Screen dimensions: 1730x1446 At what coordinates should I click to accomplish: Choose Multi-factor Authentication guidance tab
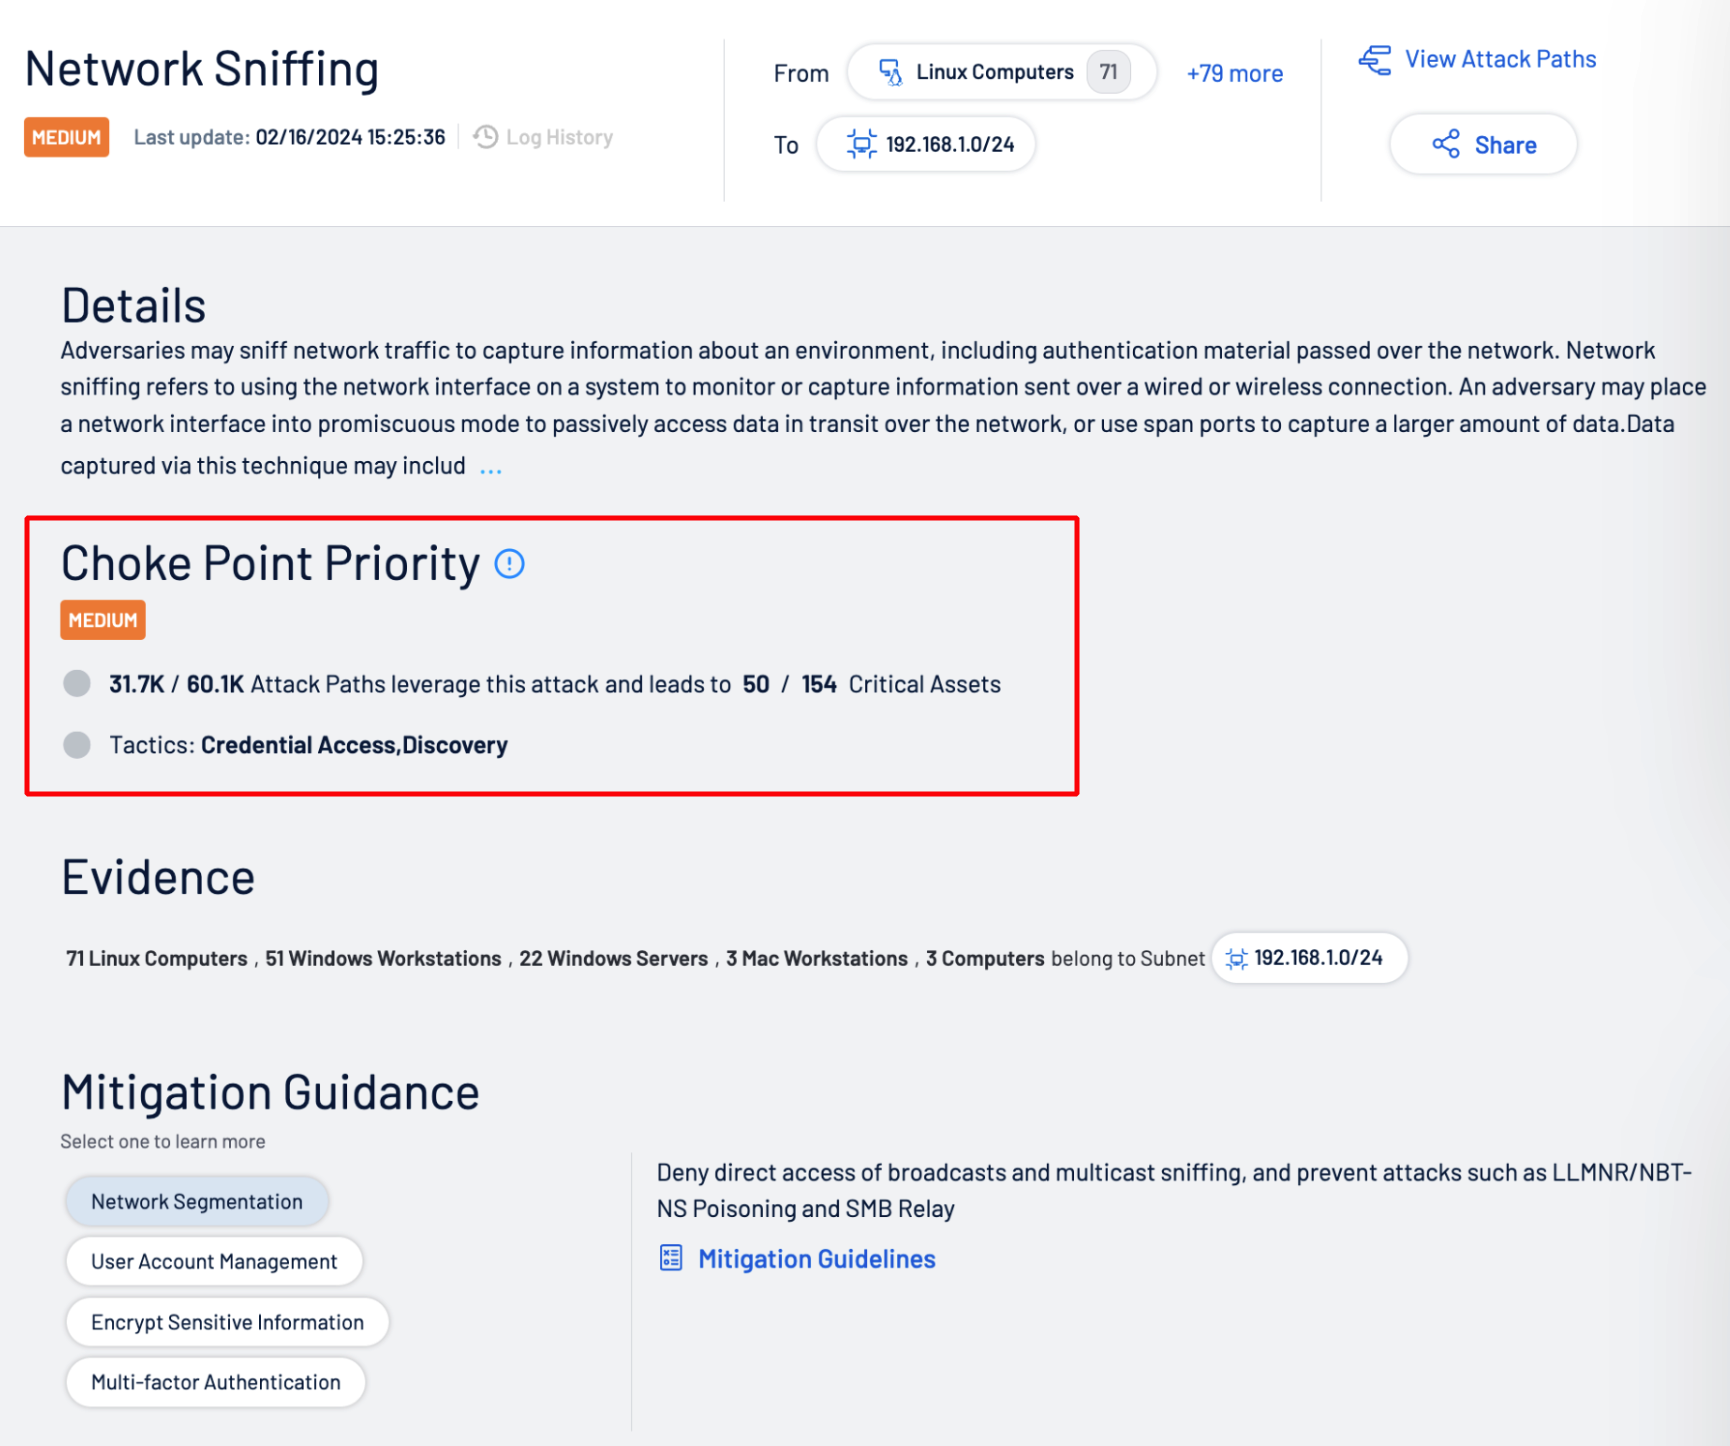216,1382
